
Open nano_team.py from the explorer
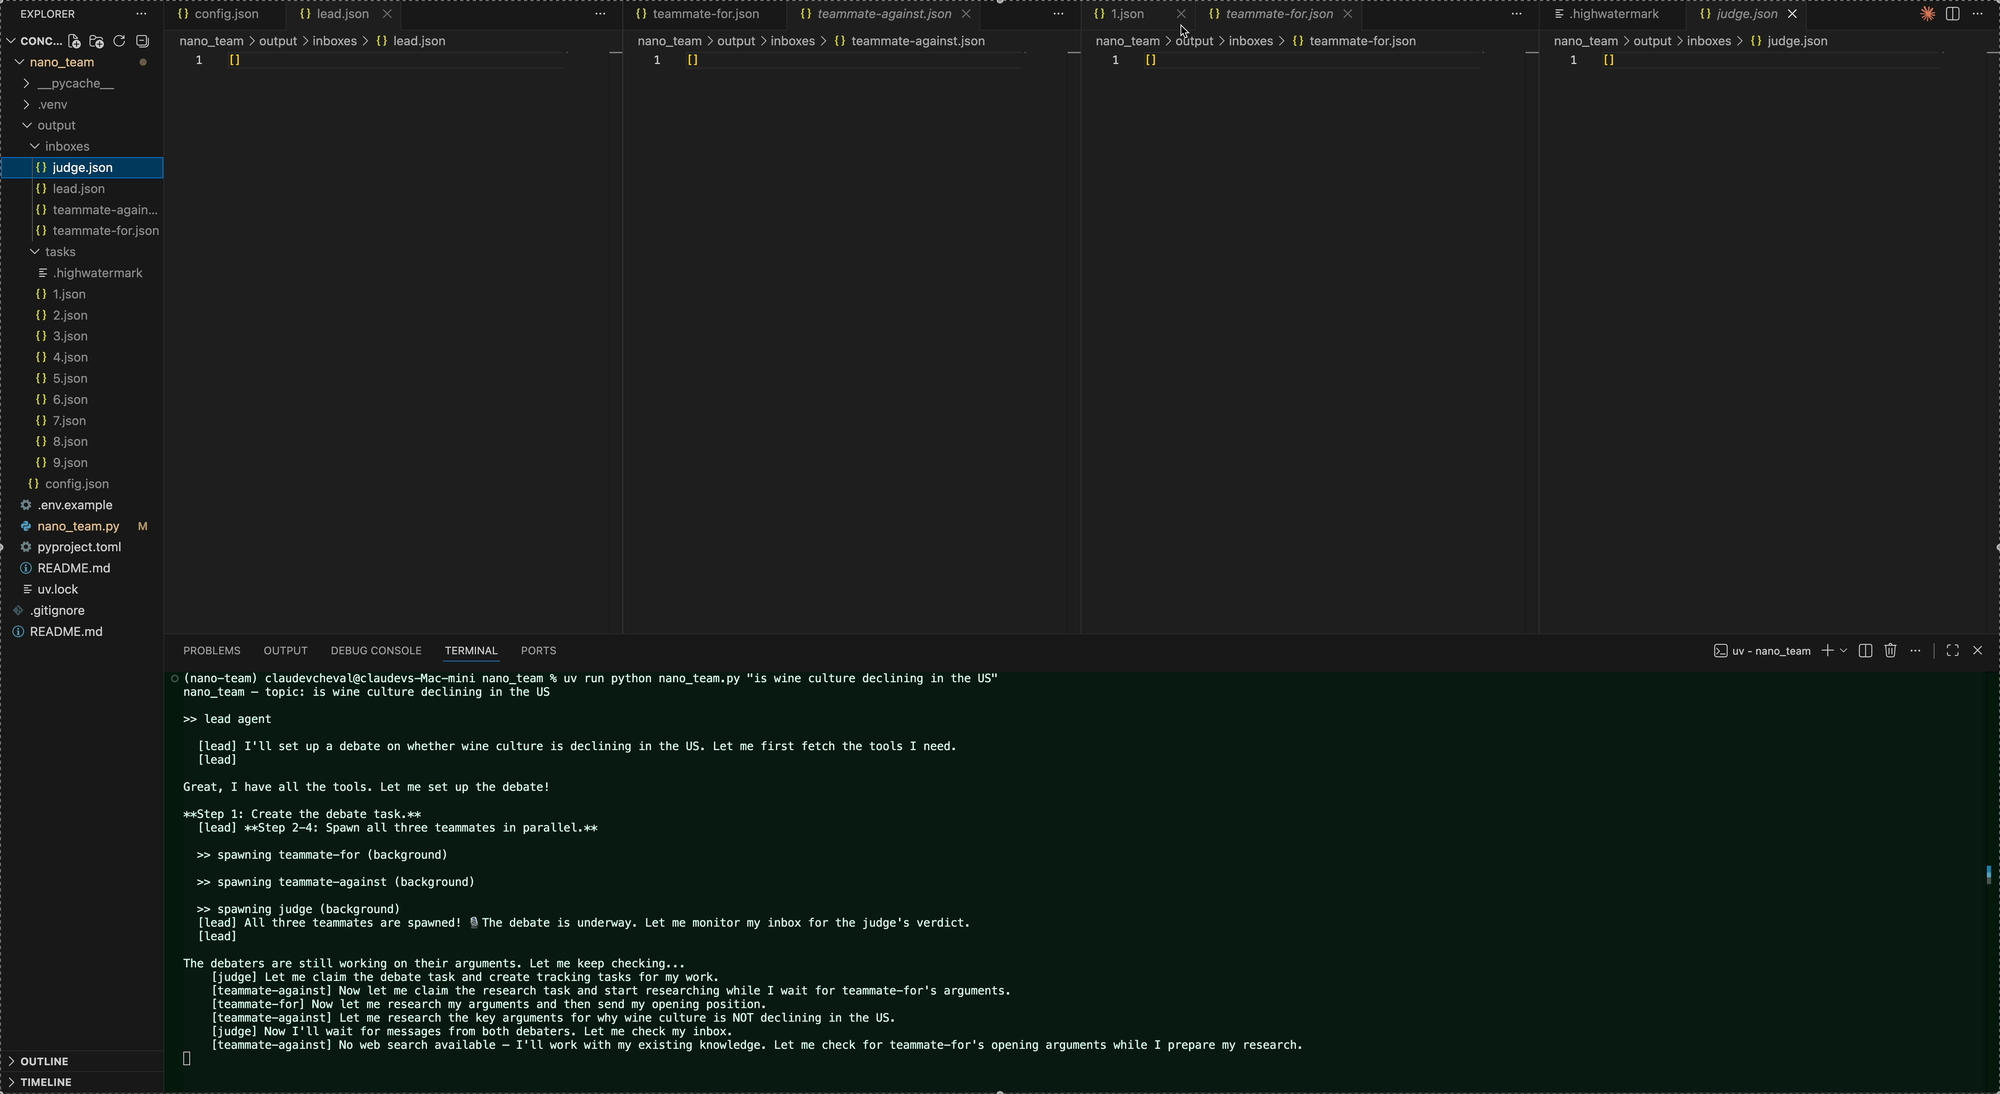click(x=78, y=526)
